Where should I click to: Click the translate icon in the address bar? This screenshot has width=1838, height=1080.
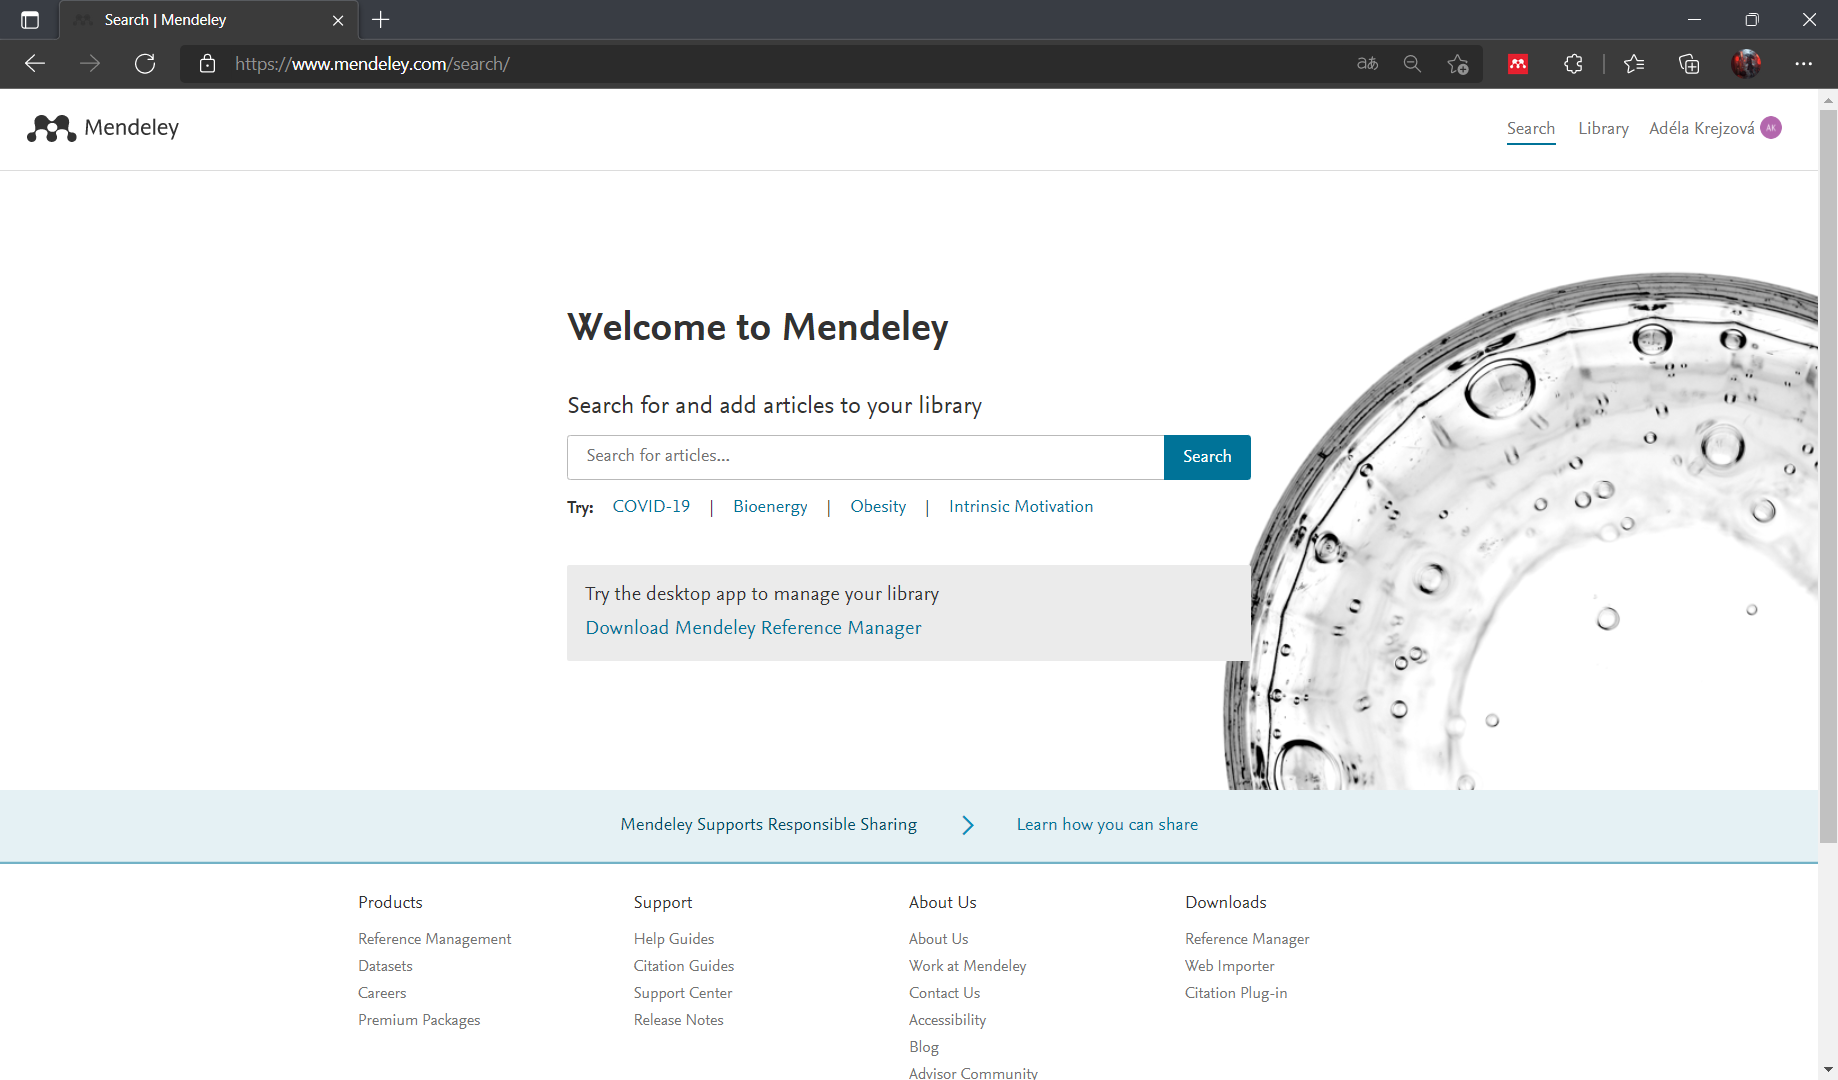tap(1367, 64)
